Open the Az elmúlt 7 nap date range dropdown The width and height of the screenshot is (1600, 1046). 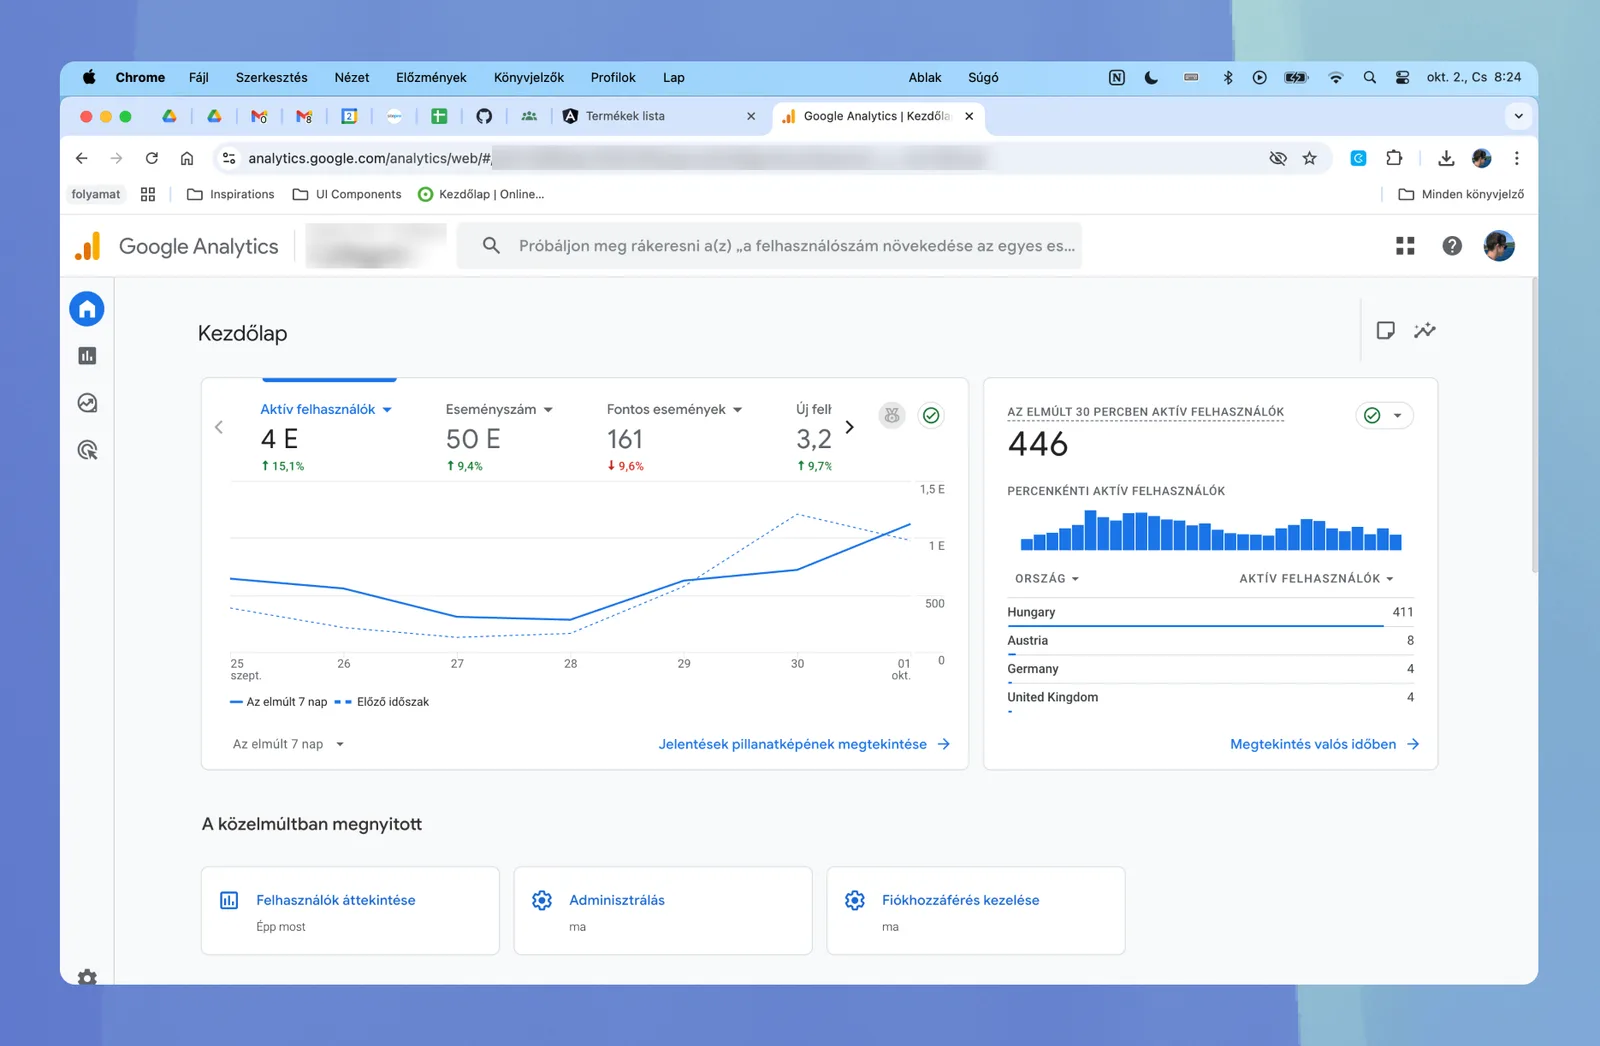pos(289,744)
